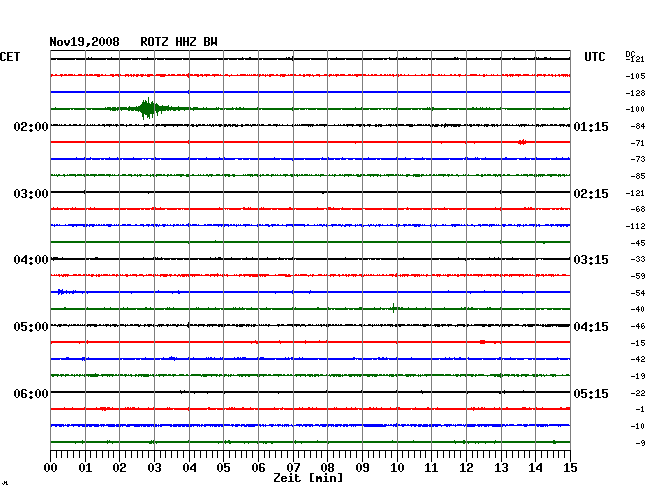Click the 02:00 CET hour label

(31, 127)
